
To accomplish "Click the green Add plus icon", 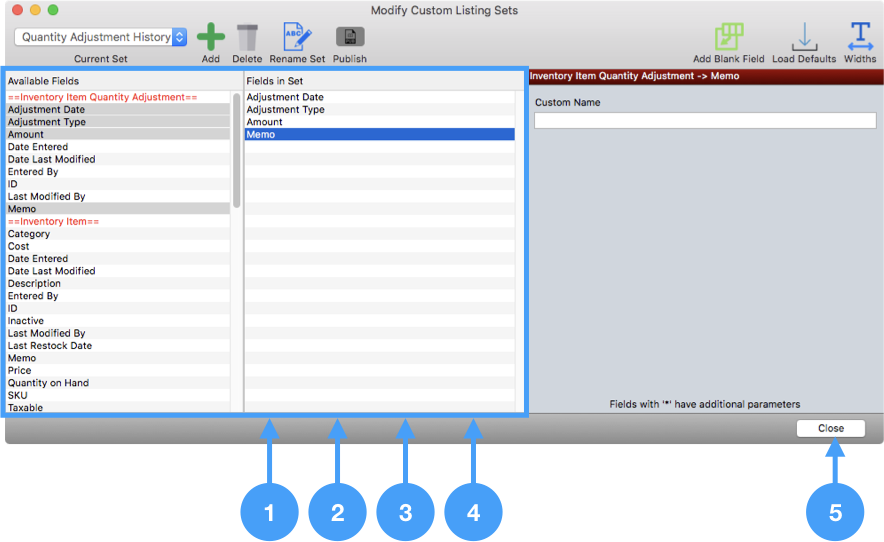I will coord(210,38).
